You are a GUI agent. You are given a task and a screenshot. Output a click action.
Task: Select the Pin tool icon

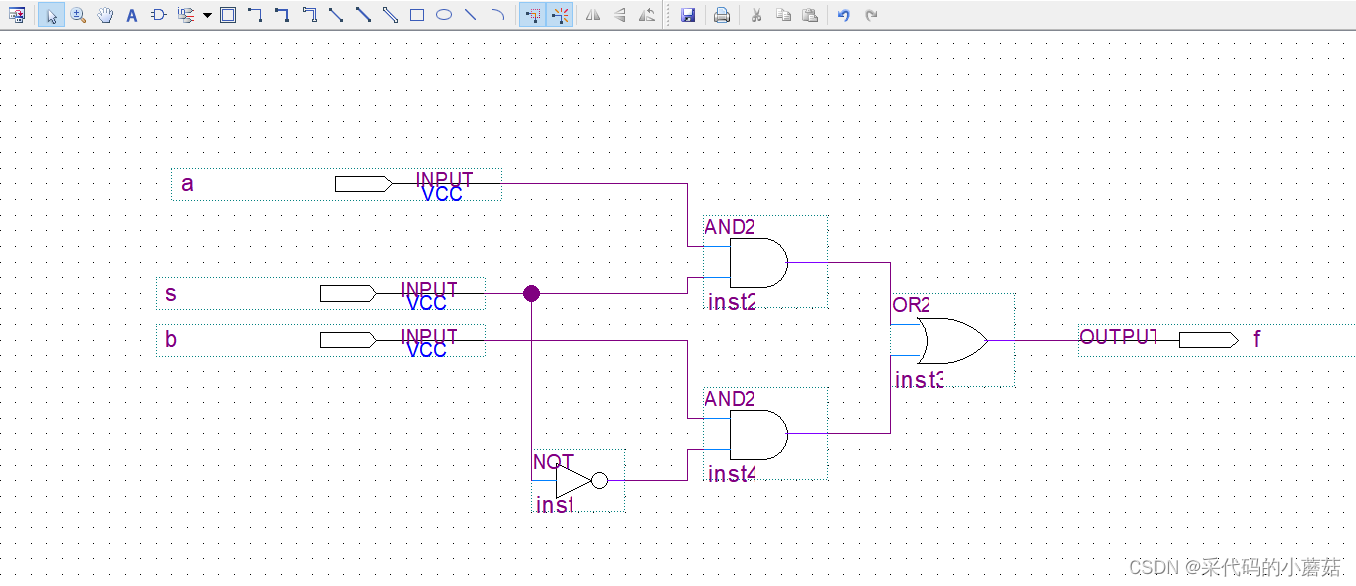click(x=186, y=15)
